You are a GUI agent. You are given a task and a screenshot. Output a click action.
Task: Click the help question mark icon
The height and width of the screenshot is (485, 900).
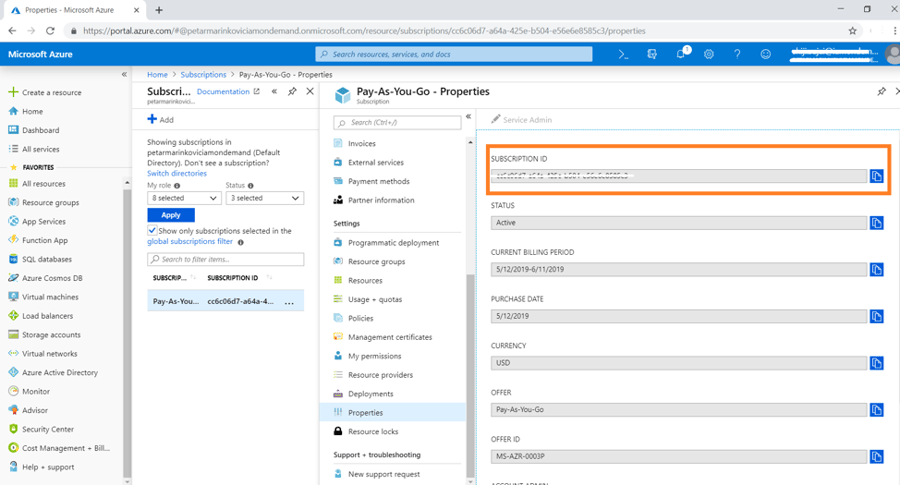coord(737,54)
